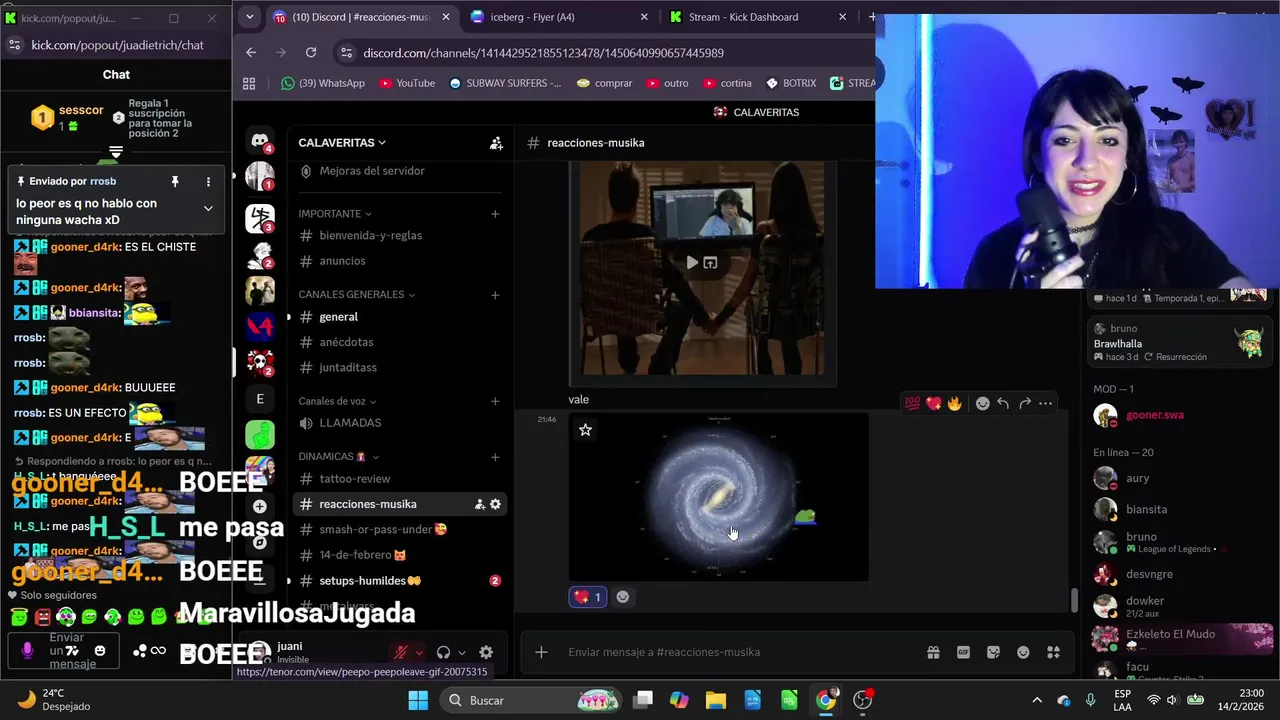Click Discord chat scrollbar thumb
This screenshot has height=720, width=1280.
coord(1074,600)
